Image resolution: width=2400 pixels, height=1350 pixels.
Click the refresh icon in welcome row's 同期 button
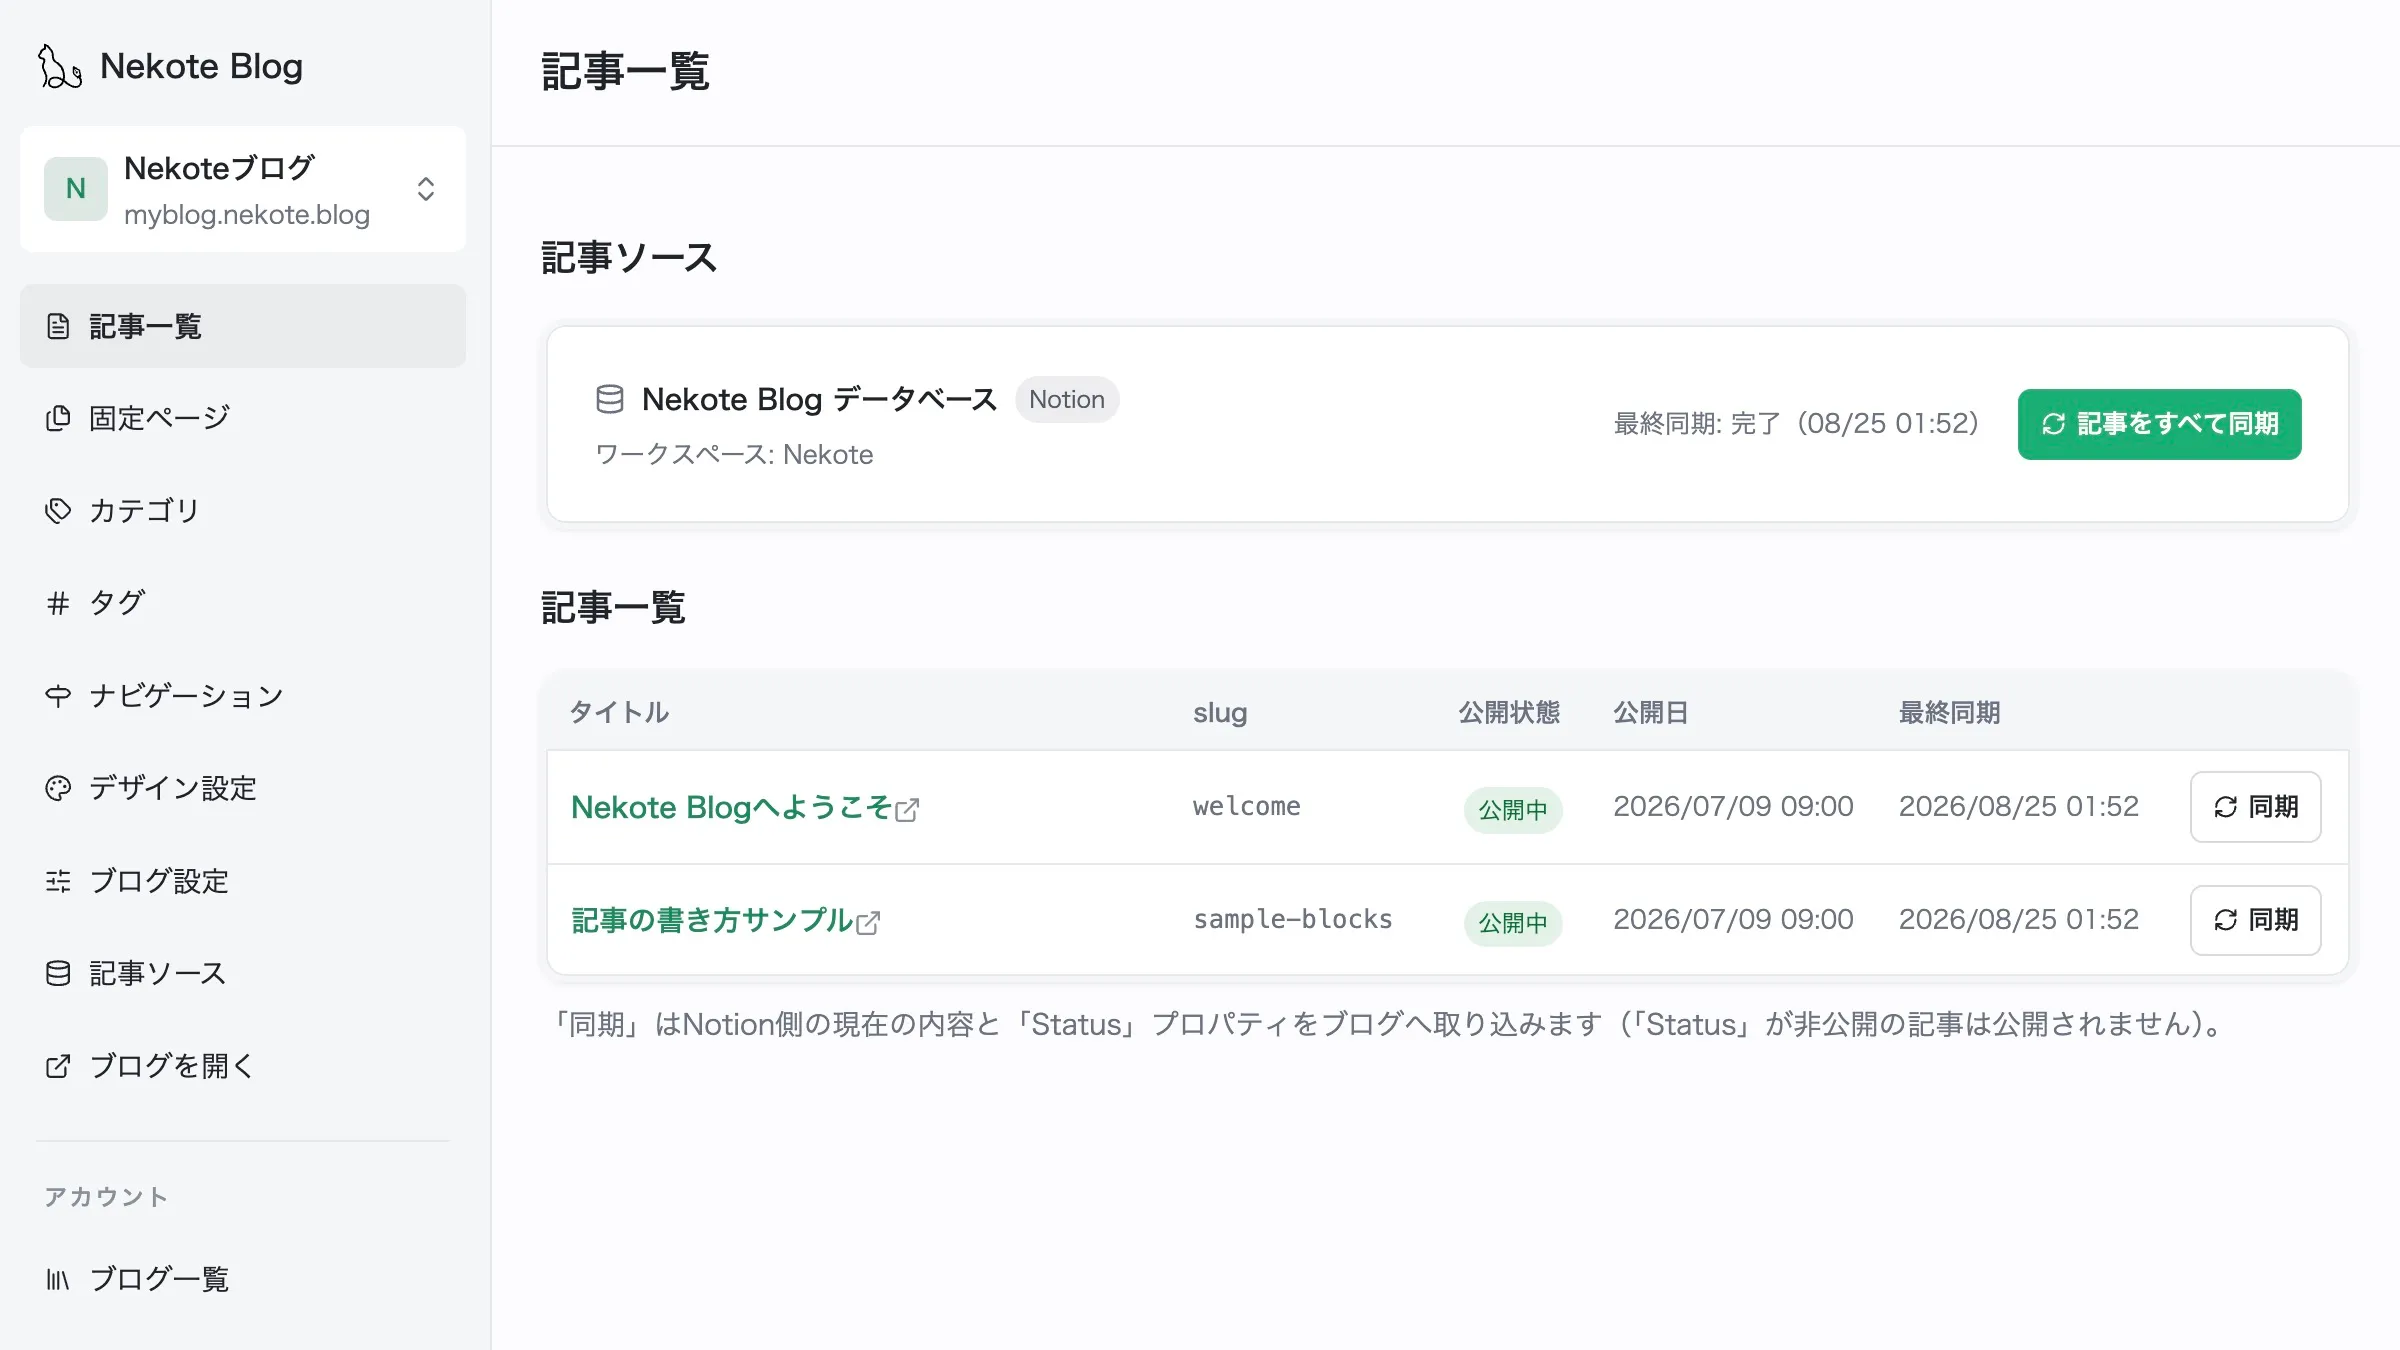[x=2225, y=807]
